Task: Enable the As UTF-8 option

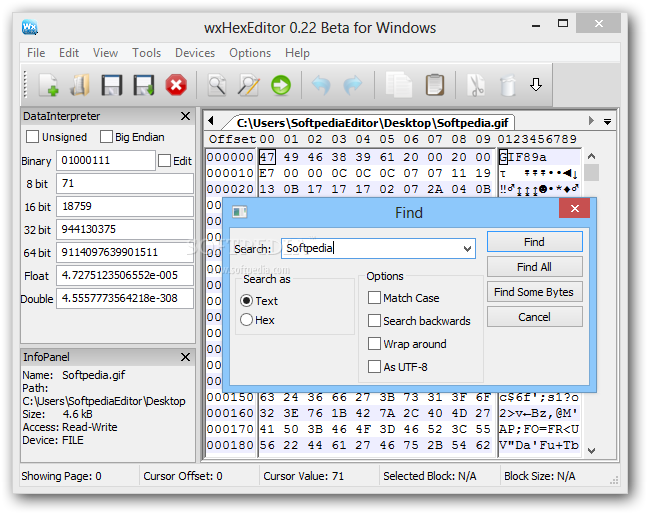Action: [x=374, y=366]
